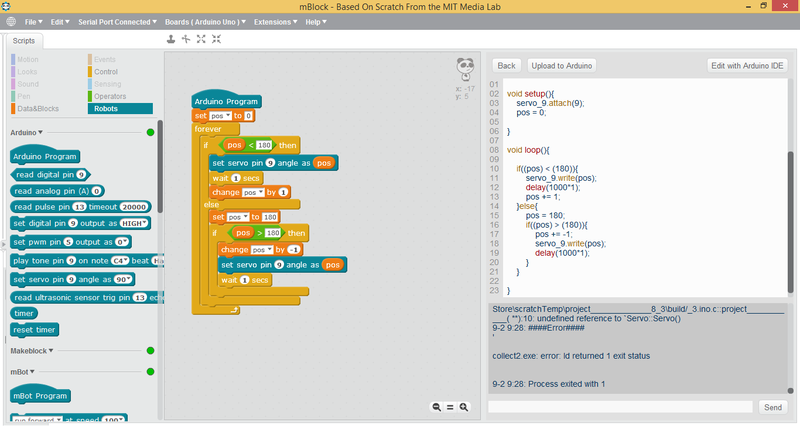This screenshot has height=426, width=800.
Task: Click the code panel vertical scrollbar
Action: [x=790, y=222]
